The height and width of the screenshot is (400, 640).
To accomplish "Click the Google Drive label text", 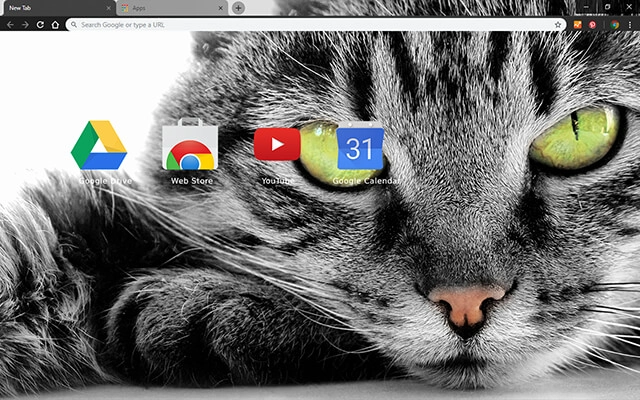I will (105, 181).
